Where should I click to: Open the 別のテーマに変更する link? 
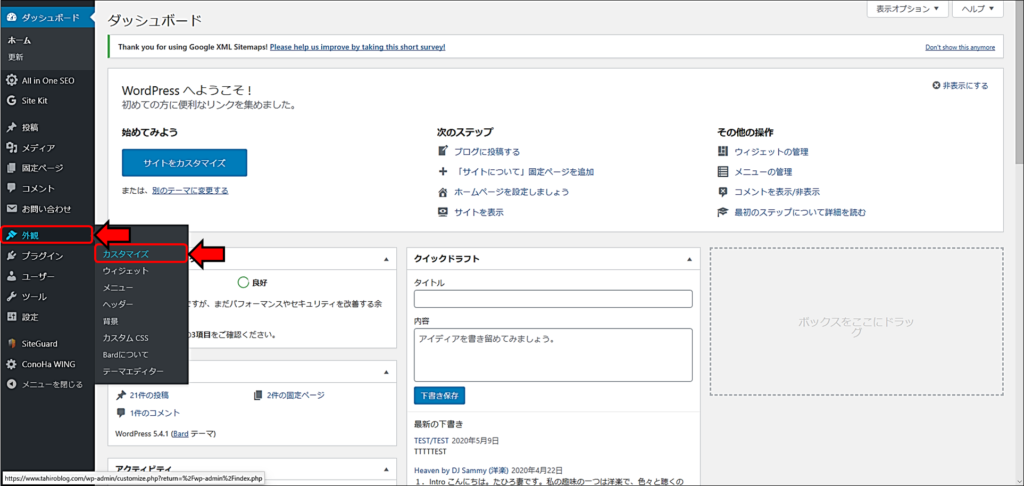coord(190,191)
